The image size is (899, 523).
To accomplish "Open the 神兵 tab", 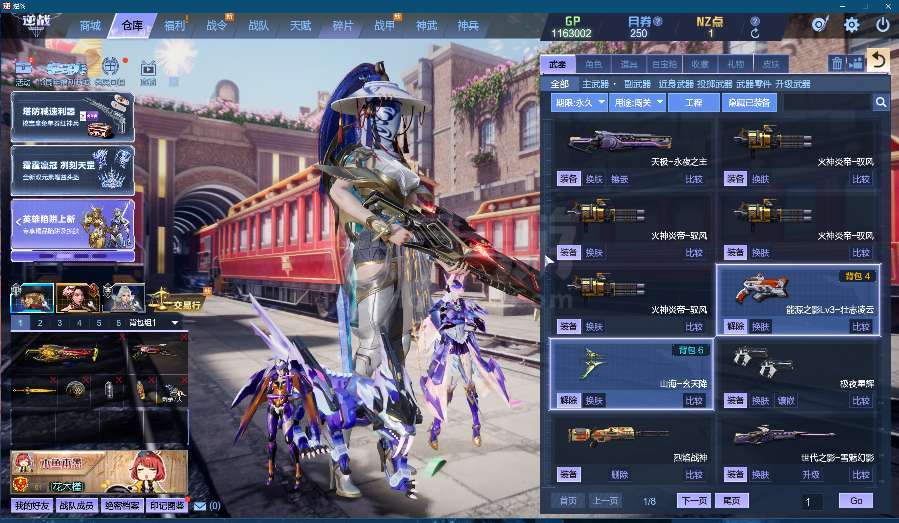I will pyautogui.click(x=468, y=25).
